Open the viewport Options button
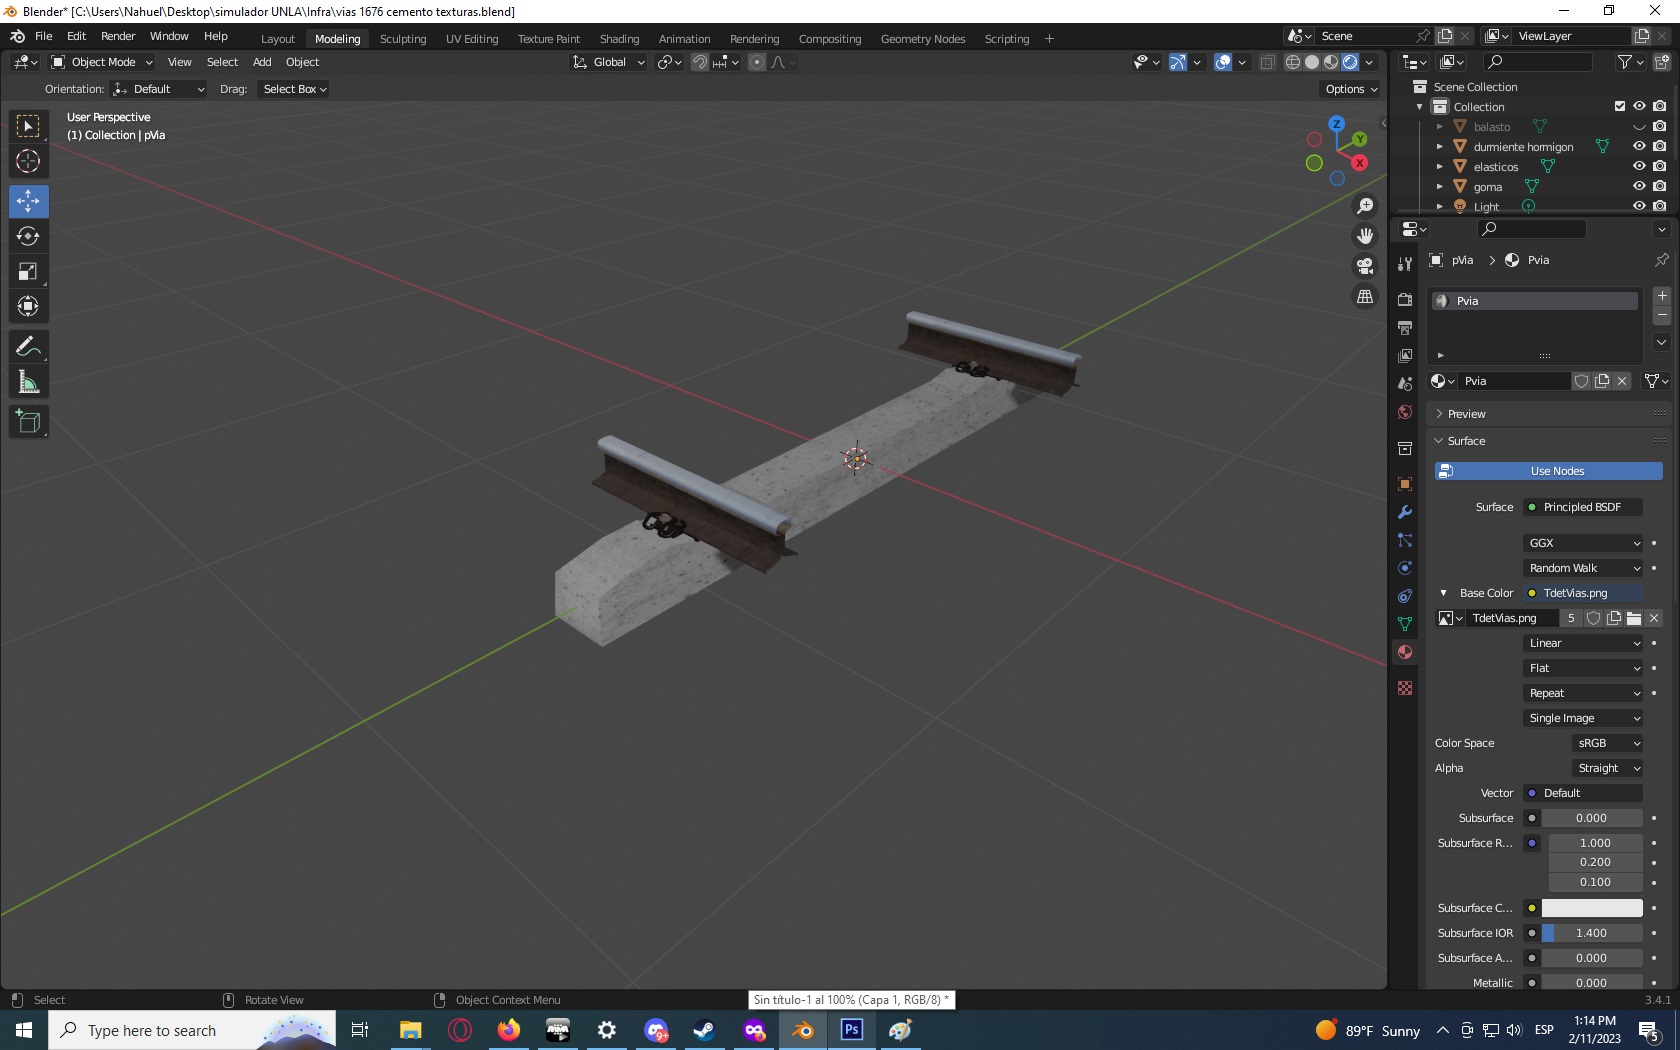Image resolution: width=1680 pixels, height=1050 pixels. tap(1351, 89)
